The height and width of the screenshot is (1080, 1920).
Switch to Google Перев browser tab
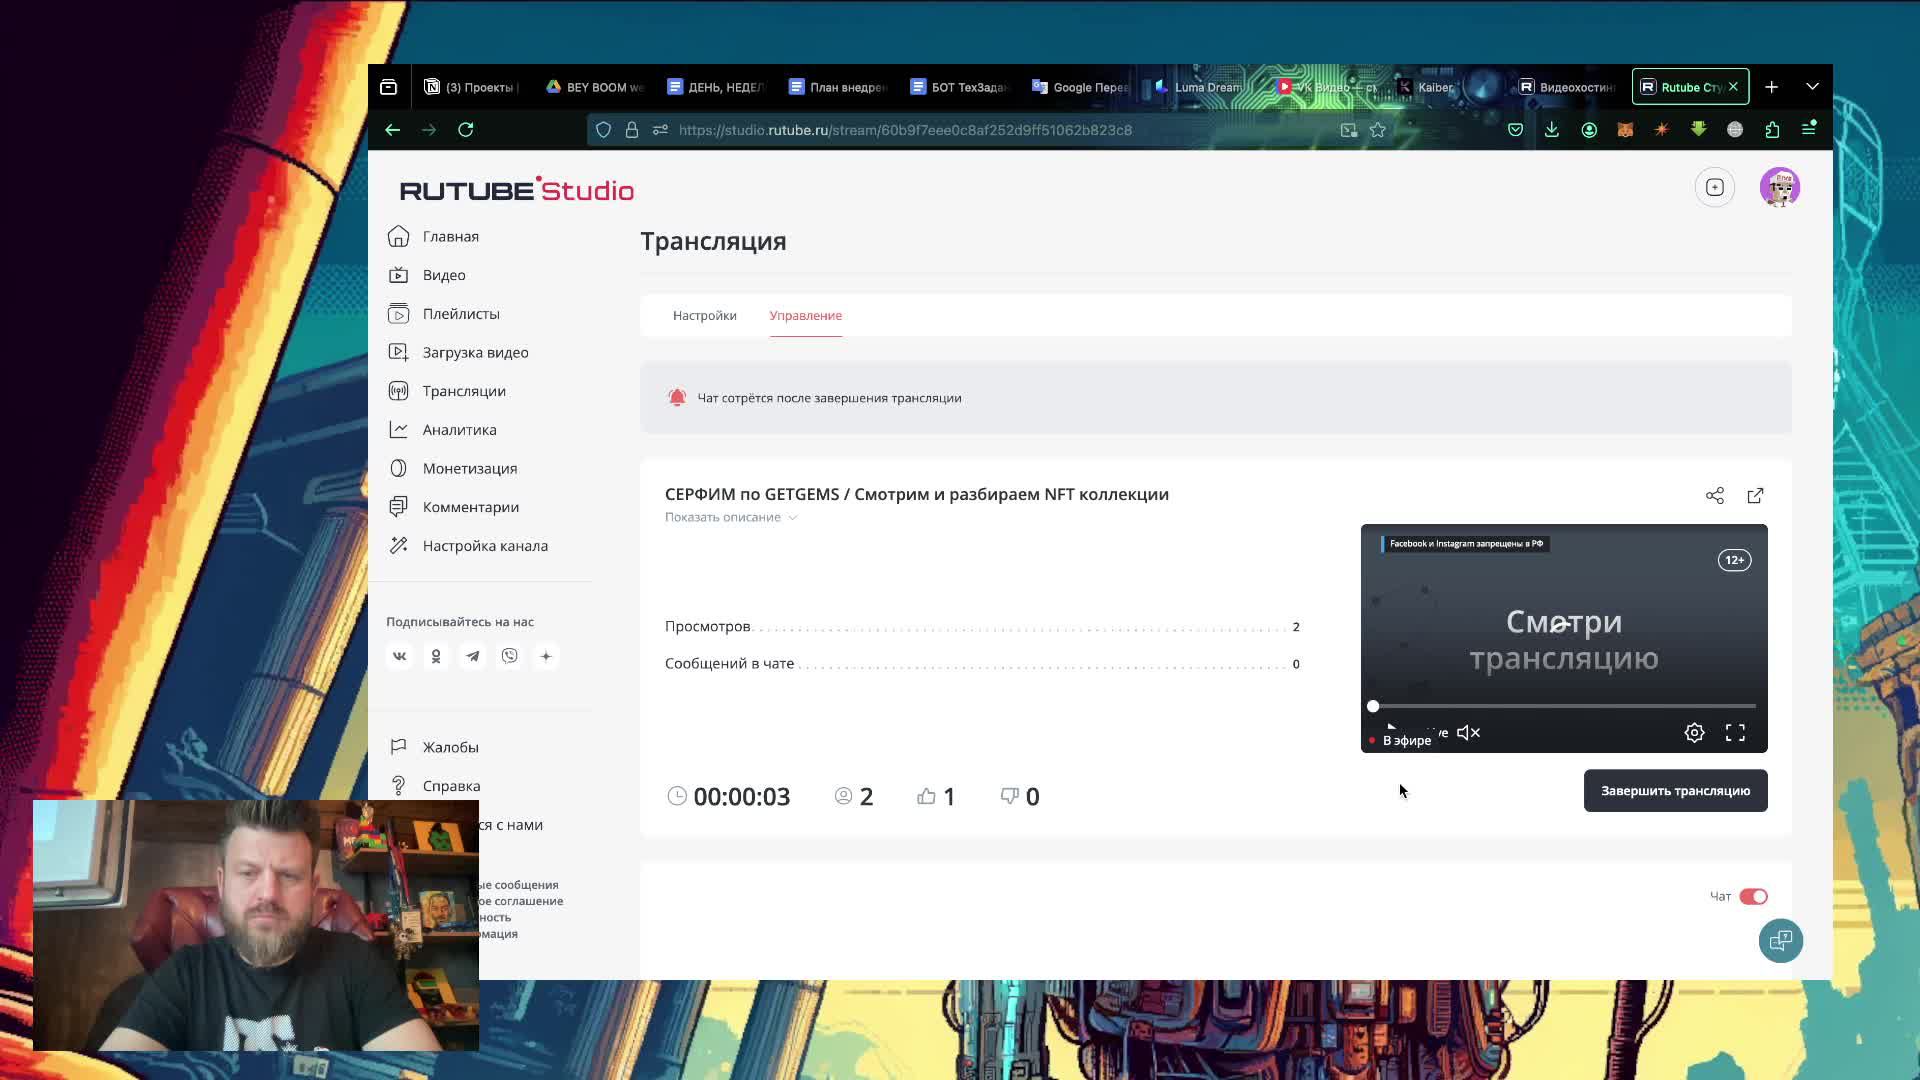1080,87
